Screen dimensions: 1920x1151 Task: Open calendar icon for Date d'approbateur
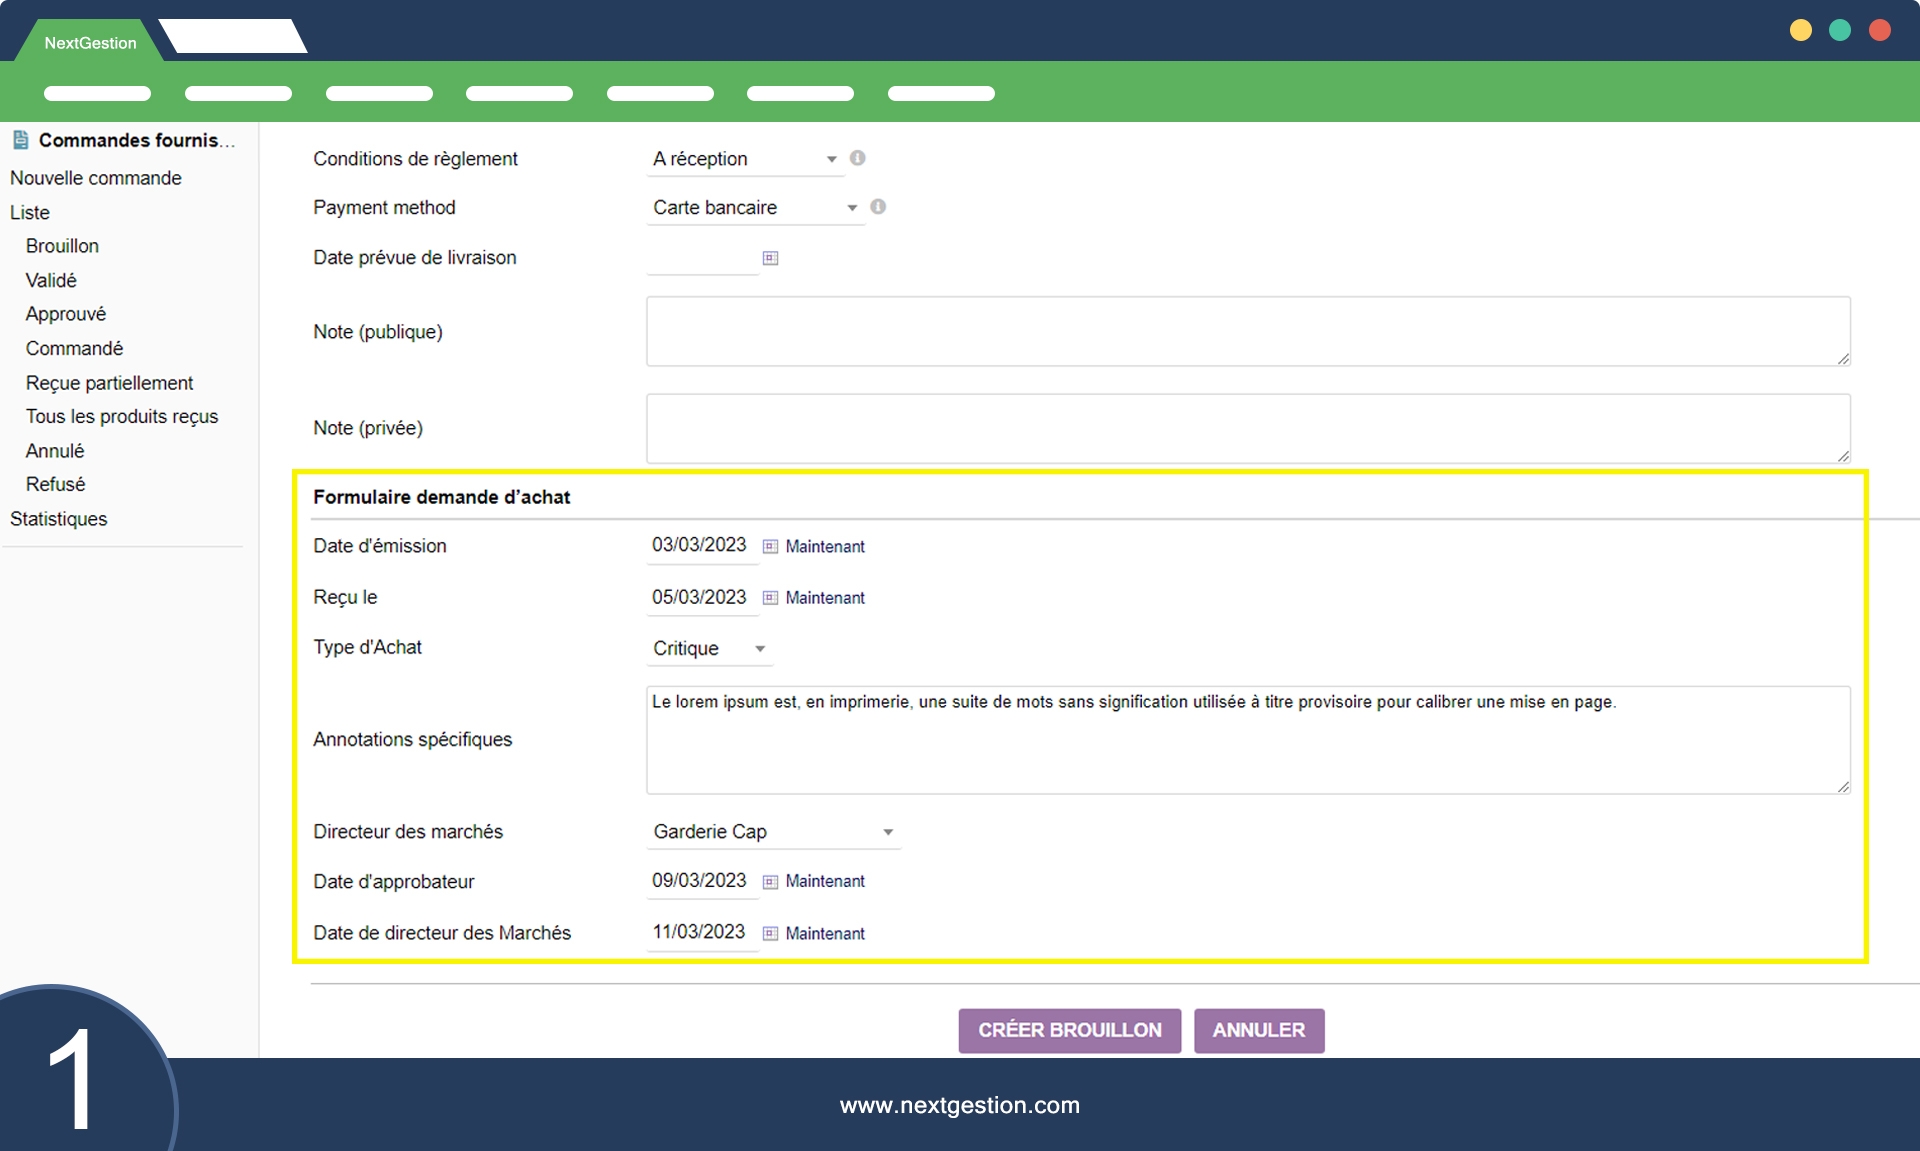tap(770, 882)
